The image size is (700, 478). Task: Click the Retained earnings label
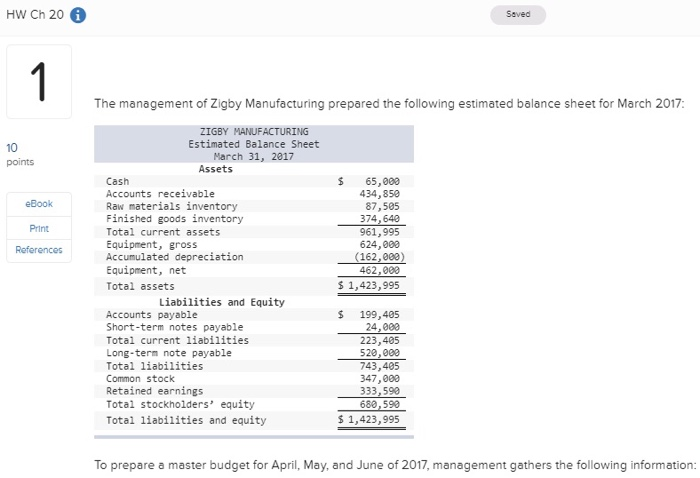click(x=154, y=391)
